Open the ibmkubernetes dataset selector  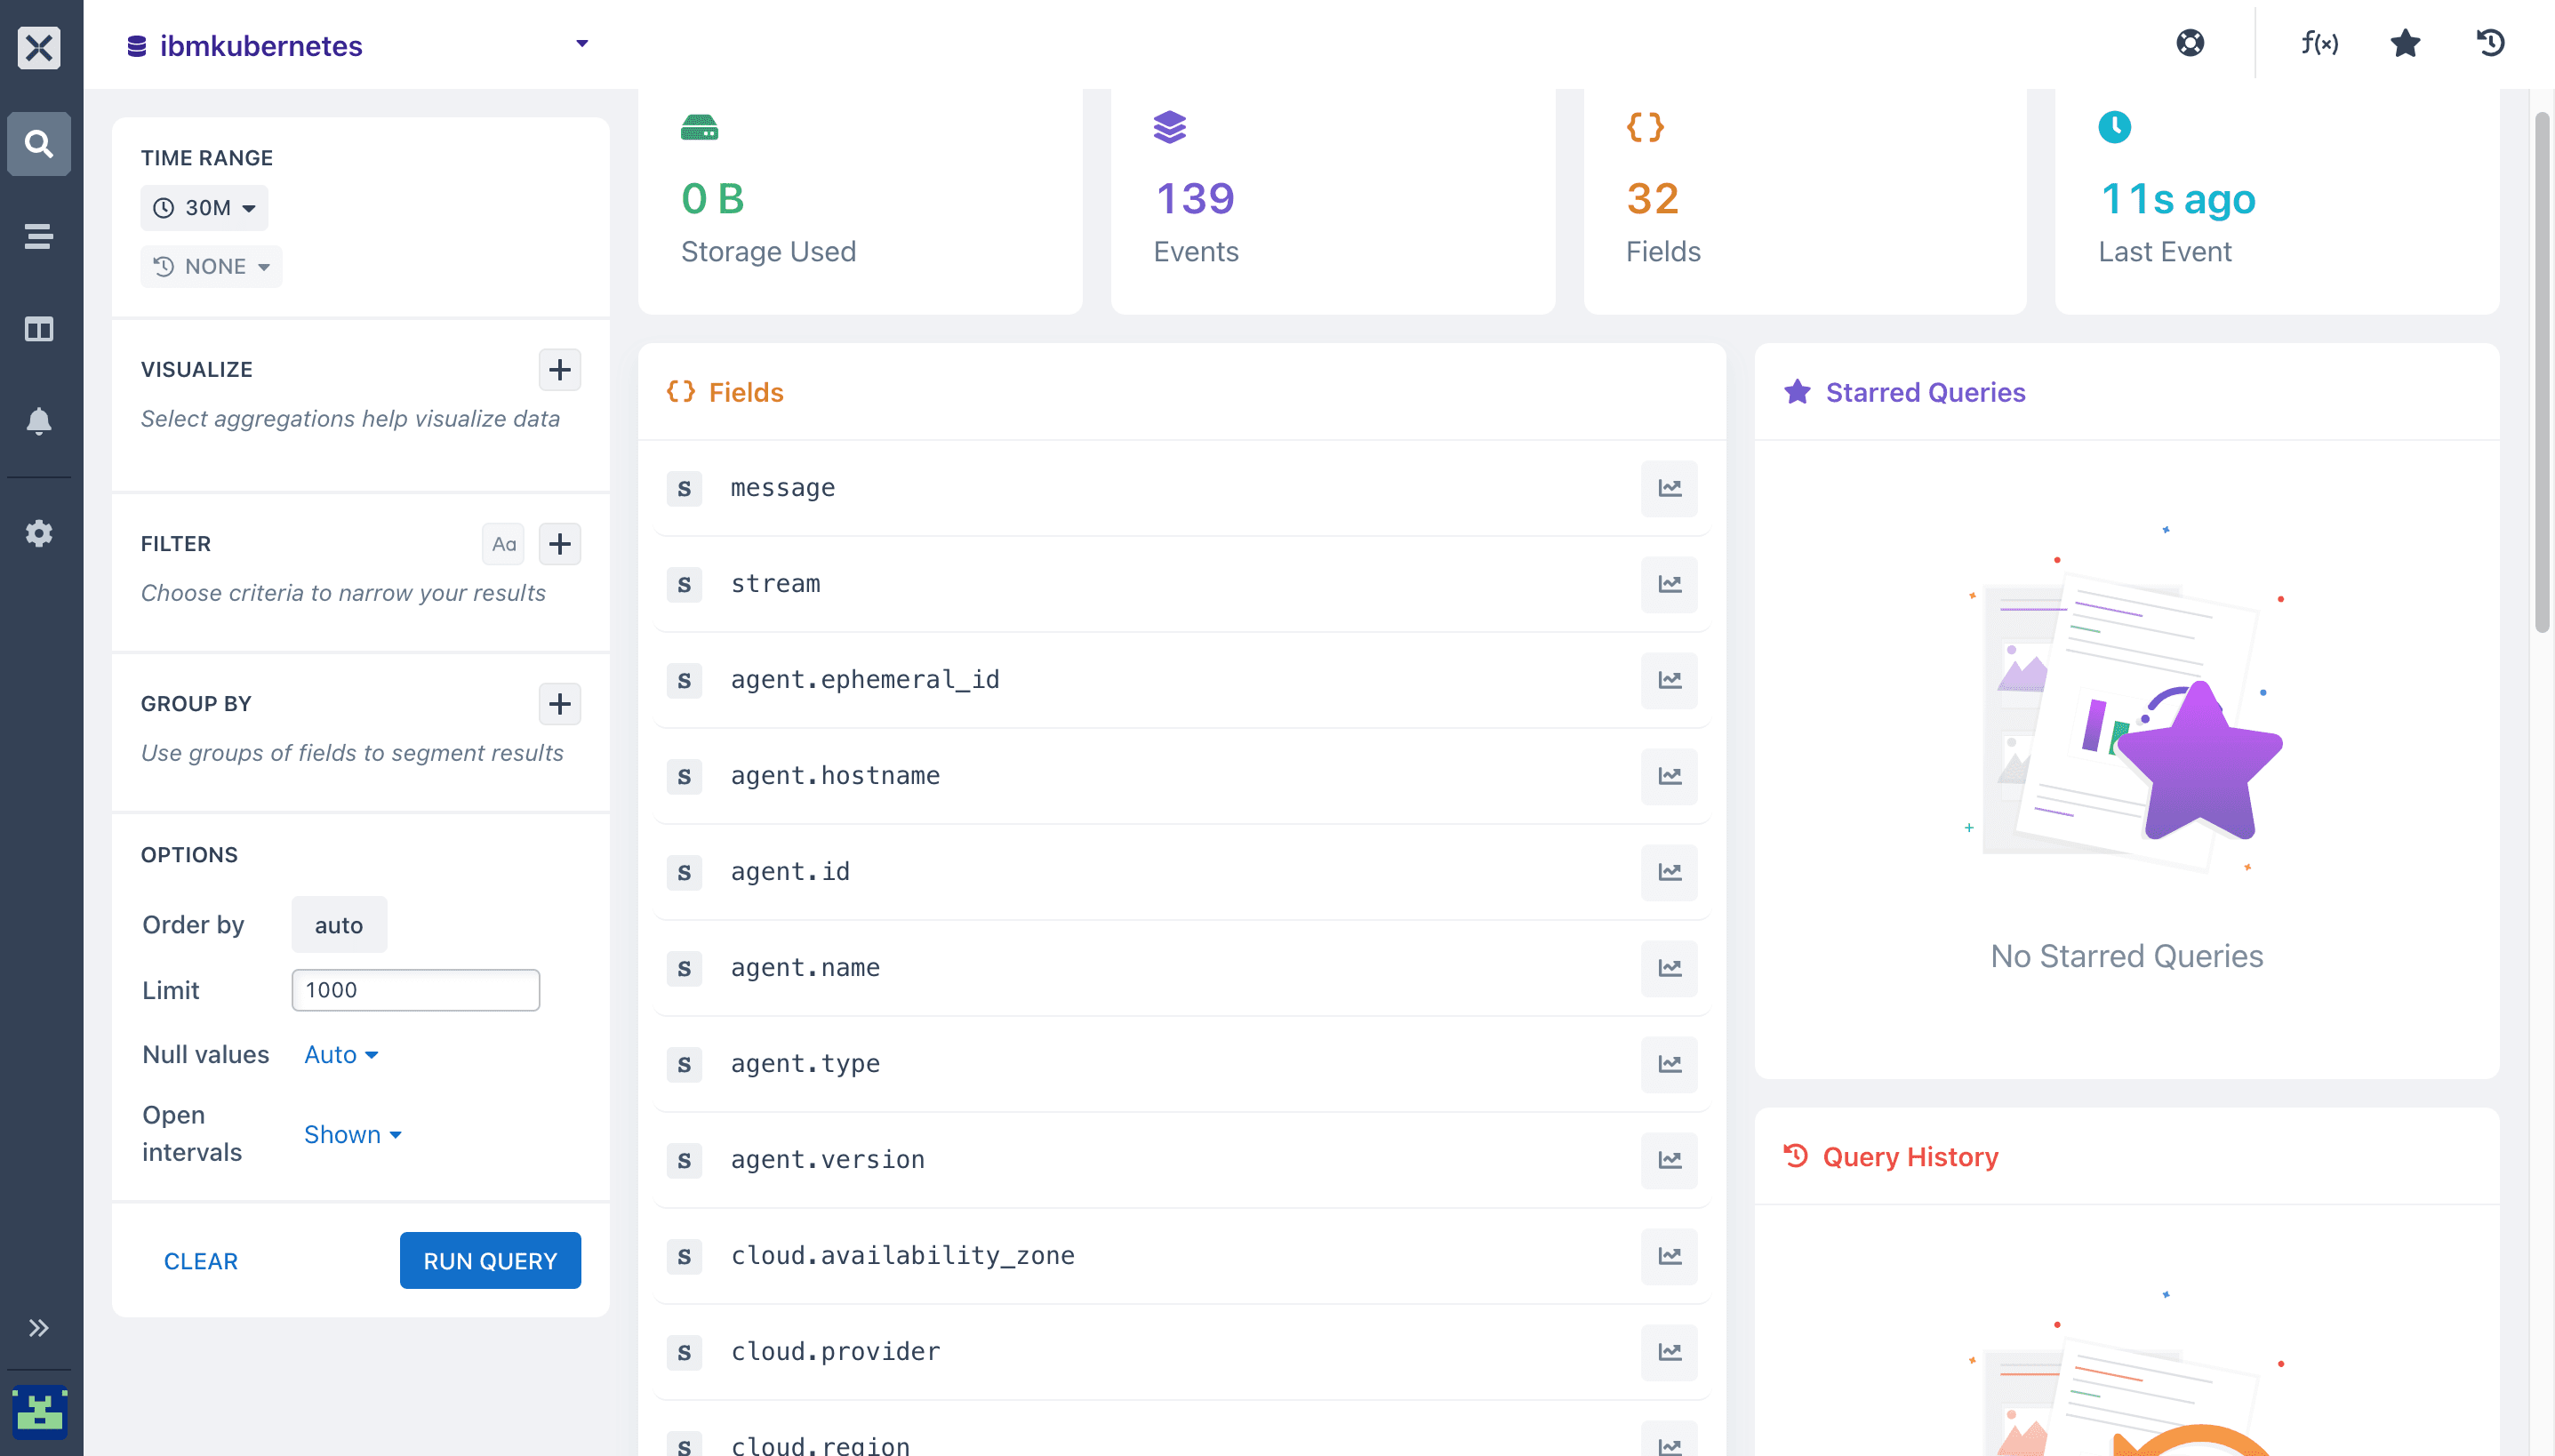pos(358,45)
